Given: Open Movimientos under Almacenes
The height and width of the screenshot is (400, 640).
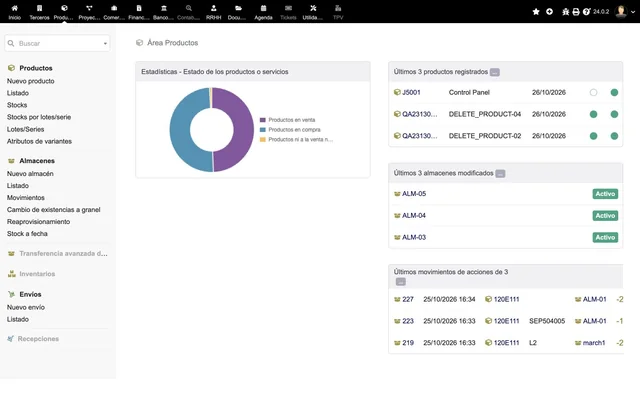Looking at the screenshot, I should point(26,198).
